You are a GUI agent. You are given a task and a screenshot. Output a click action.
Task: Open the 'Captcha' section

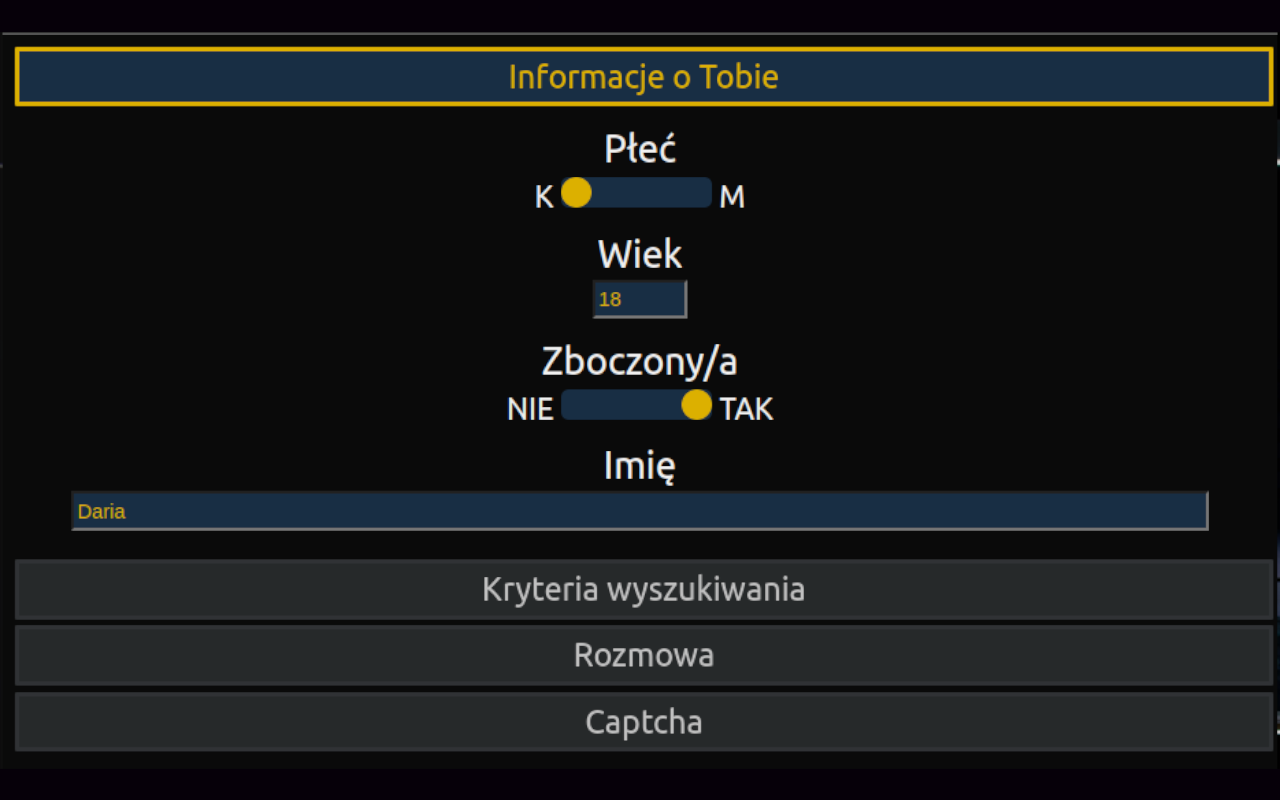point(643,722)
